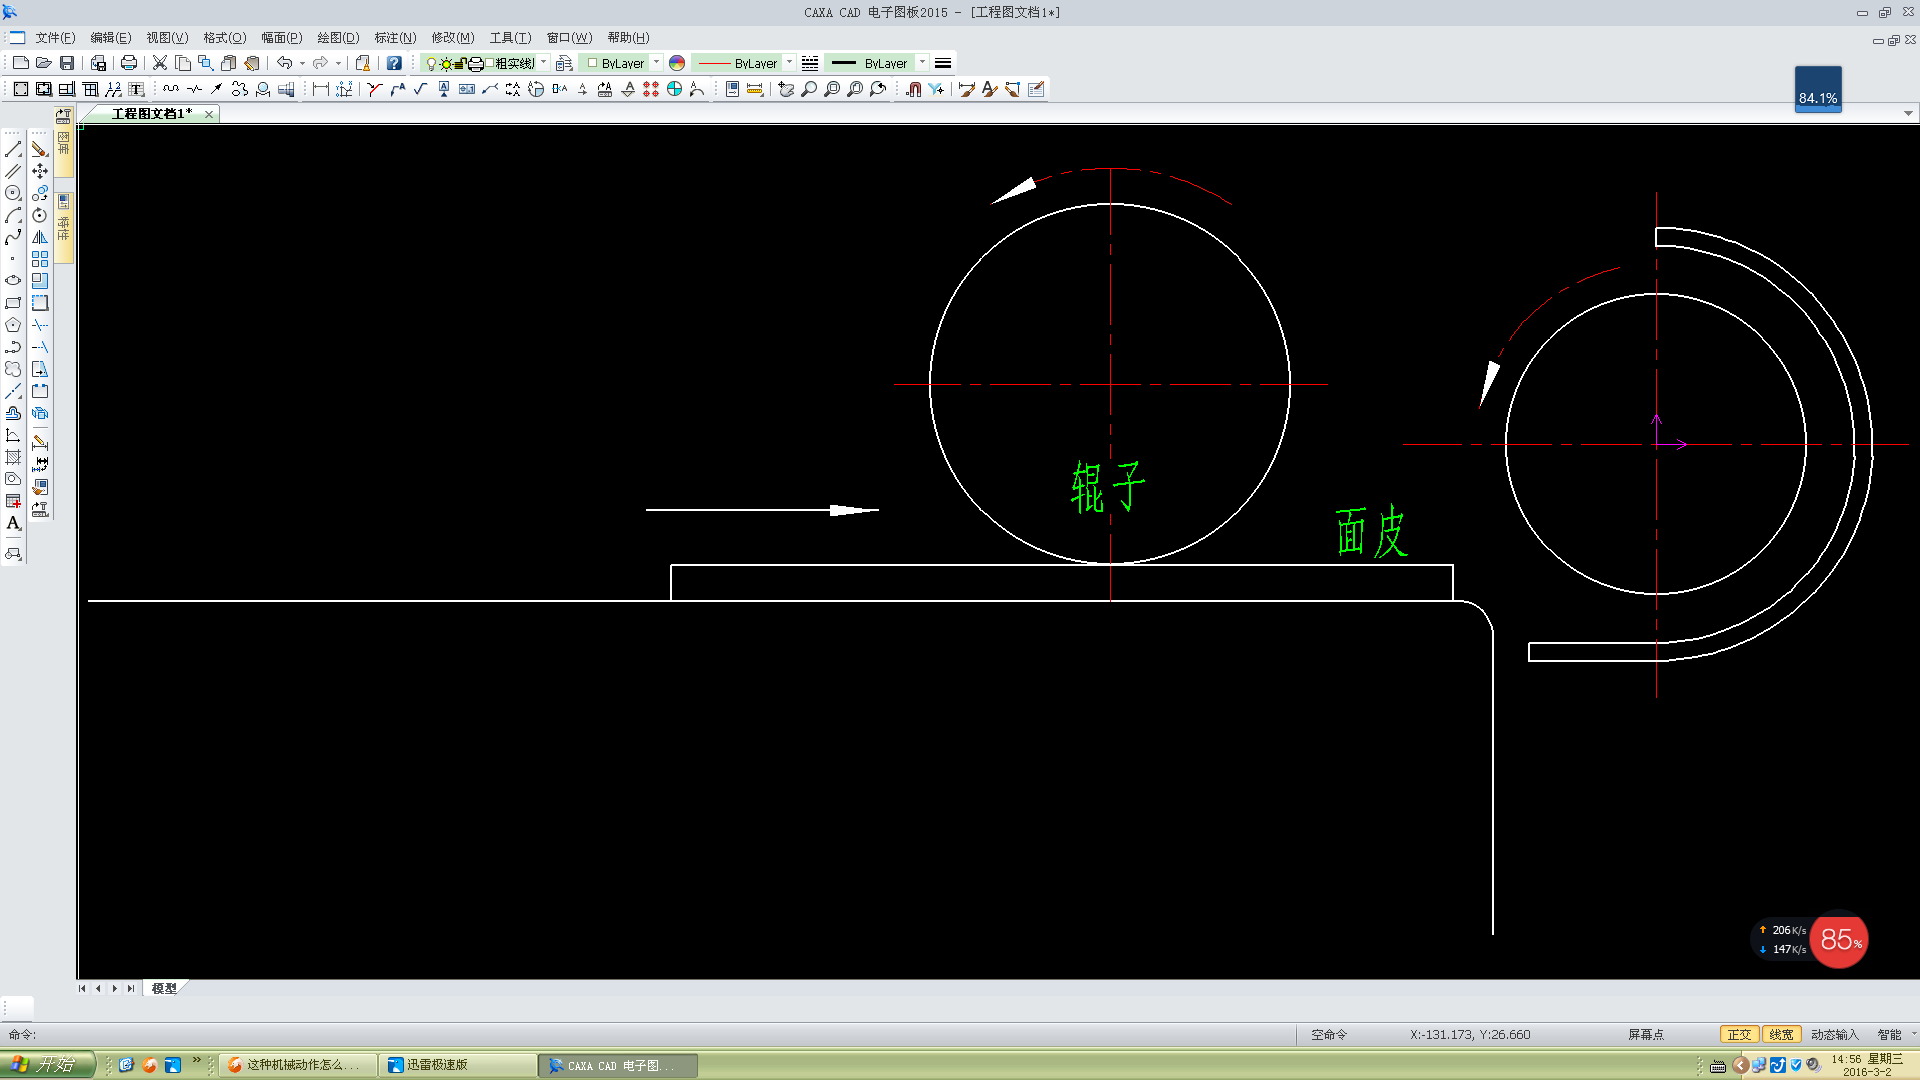This screenshot has width=1920, height=1080.
Task: Select the Spline curve tool
Action: point(13,237)
